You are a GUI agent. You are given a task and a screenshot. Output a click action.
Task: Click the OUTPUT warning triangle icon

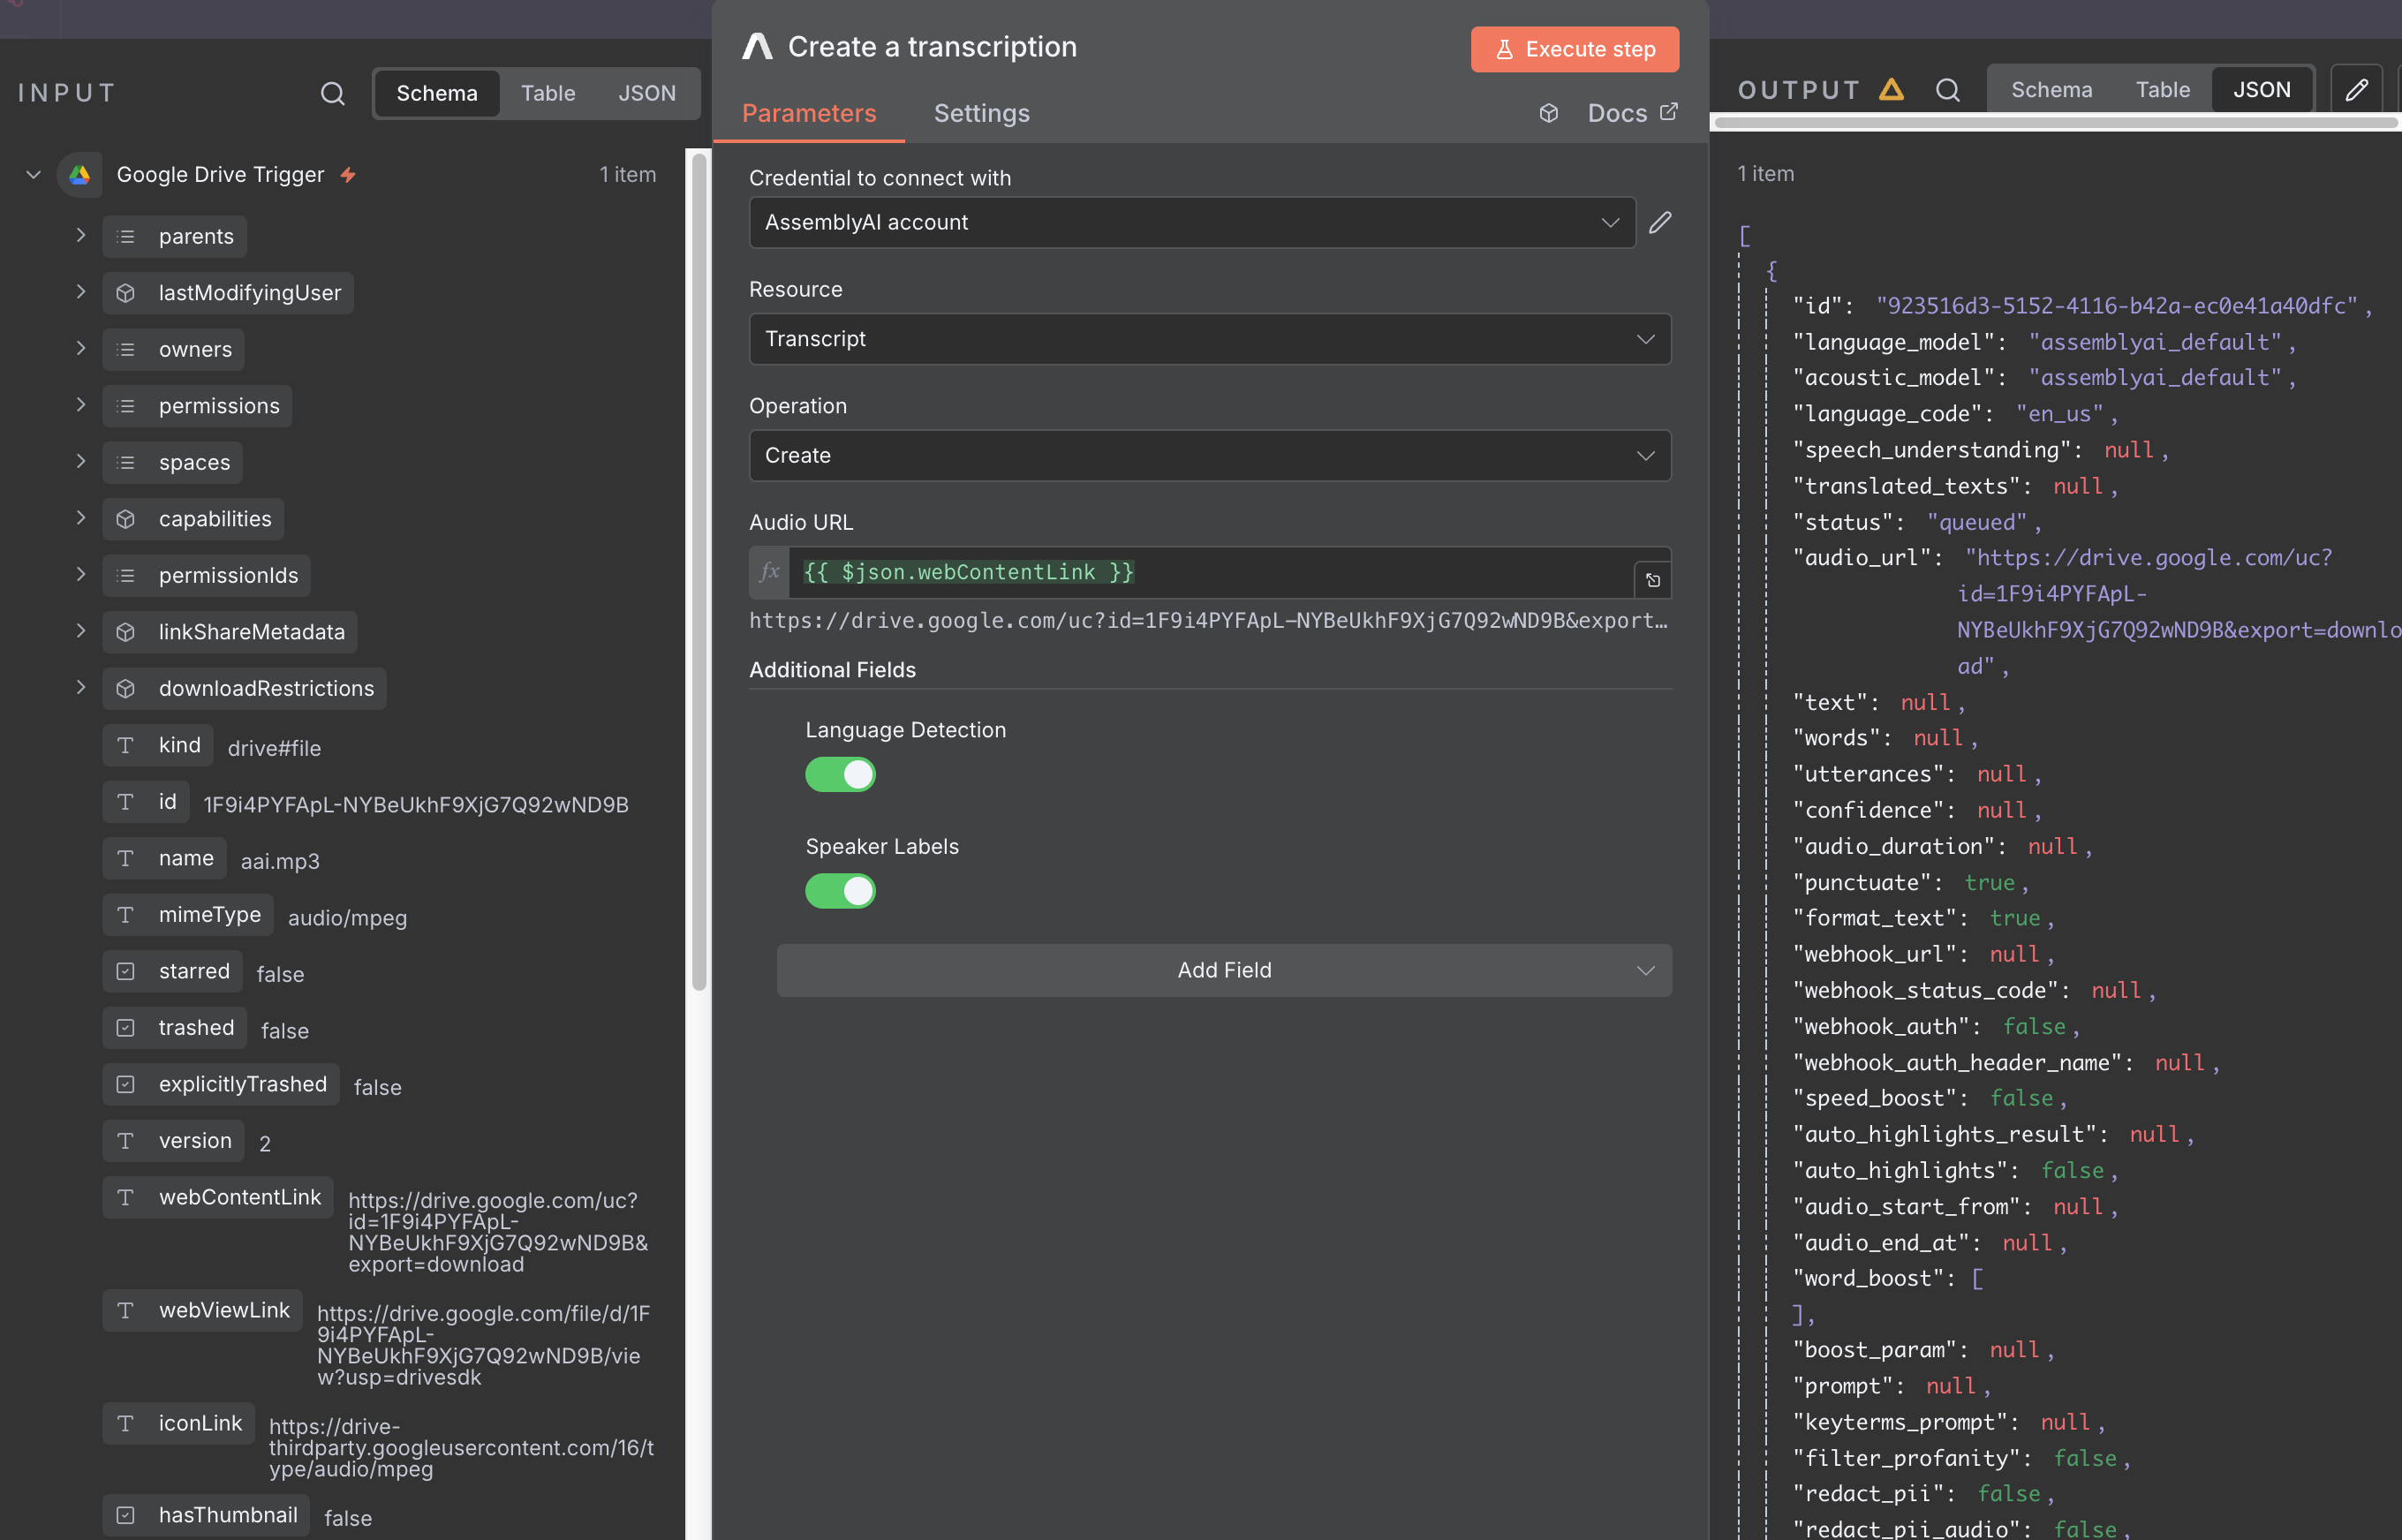1891,90
